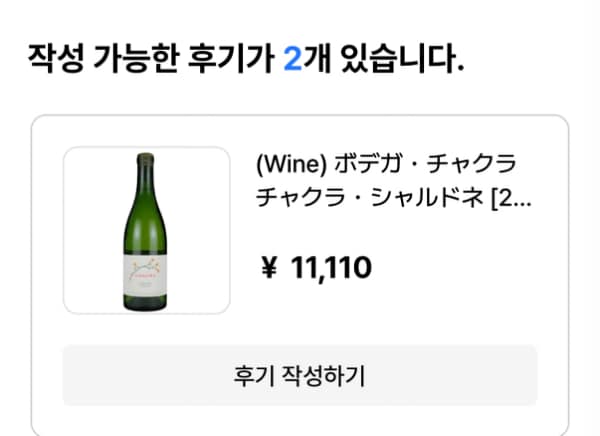Click the yen ¥ currency symbol
The width and height of the screenshot is (600, 436).
[268, 268]
